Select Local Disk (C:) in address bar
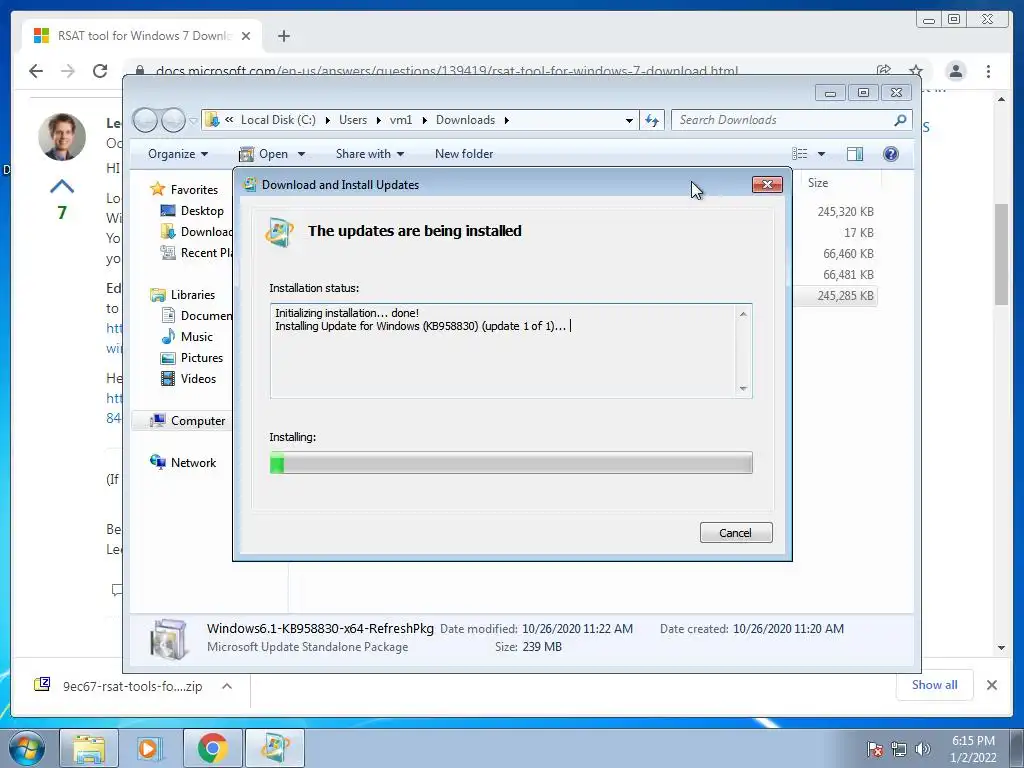The height and width of the screenshot is (768, 1024). tap(278, 120)
